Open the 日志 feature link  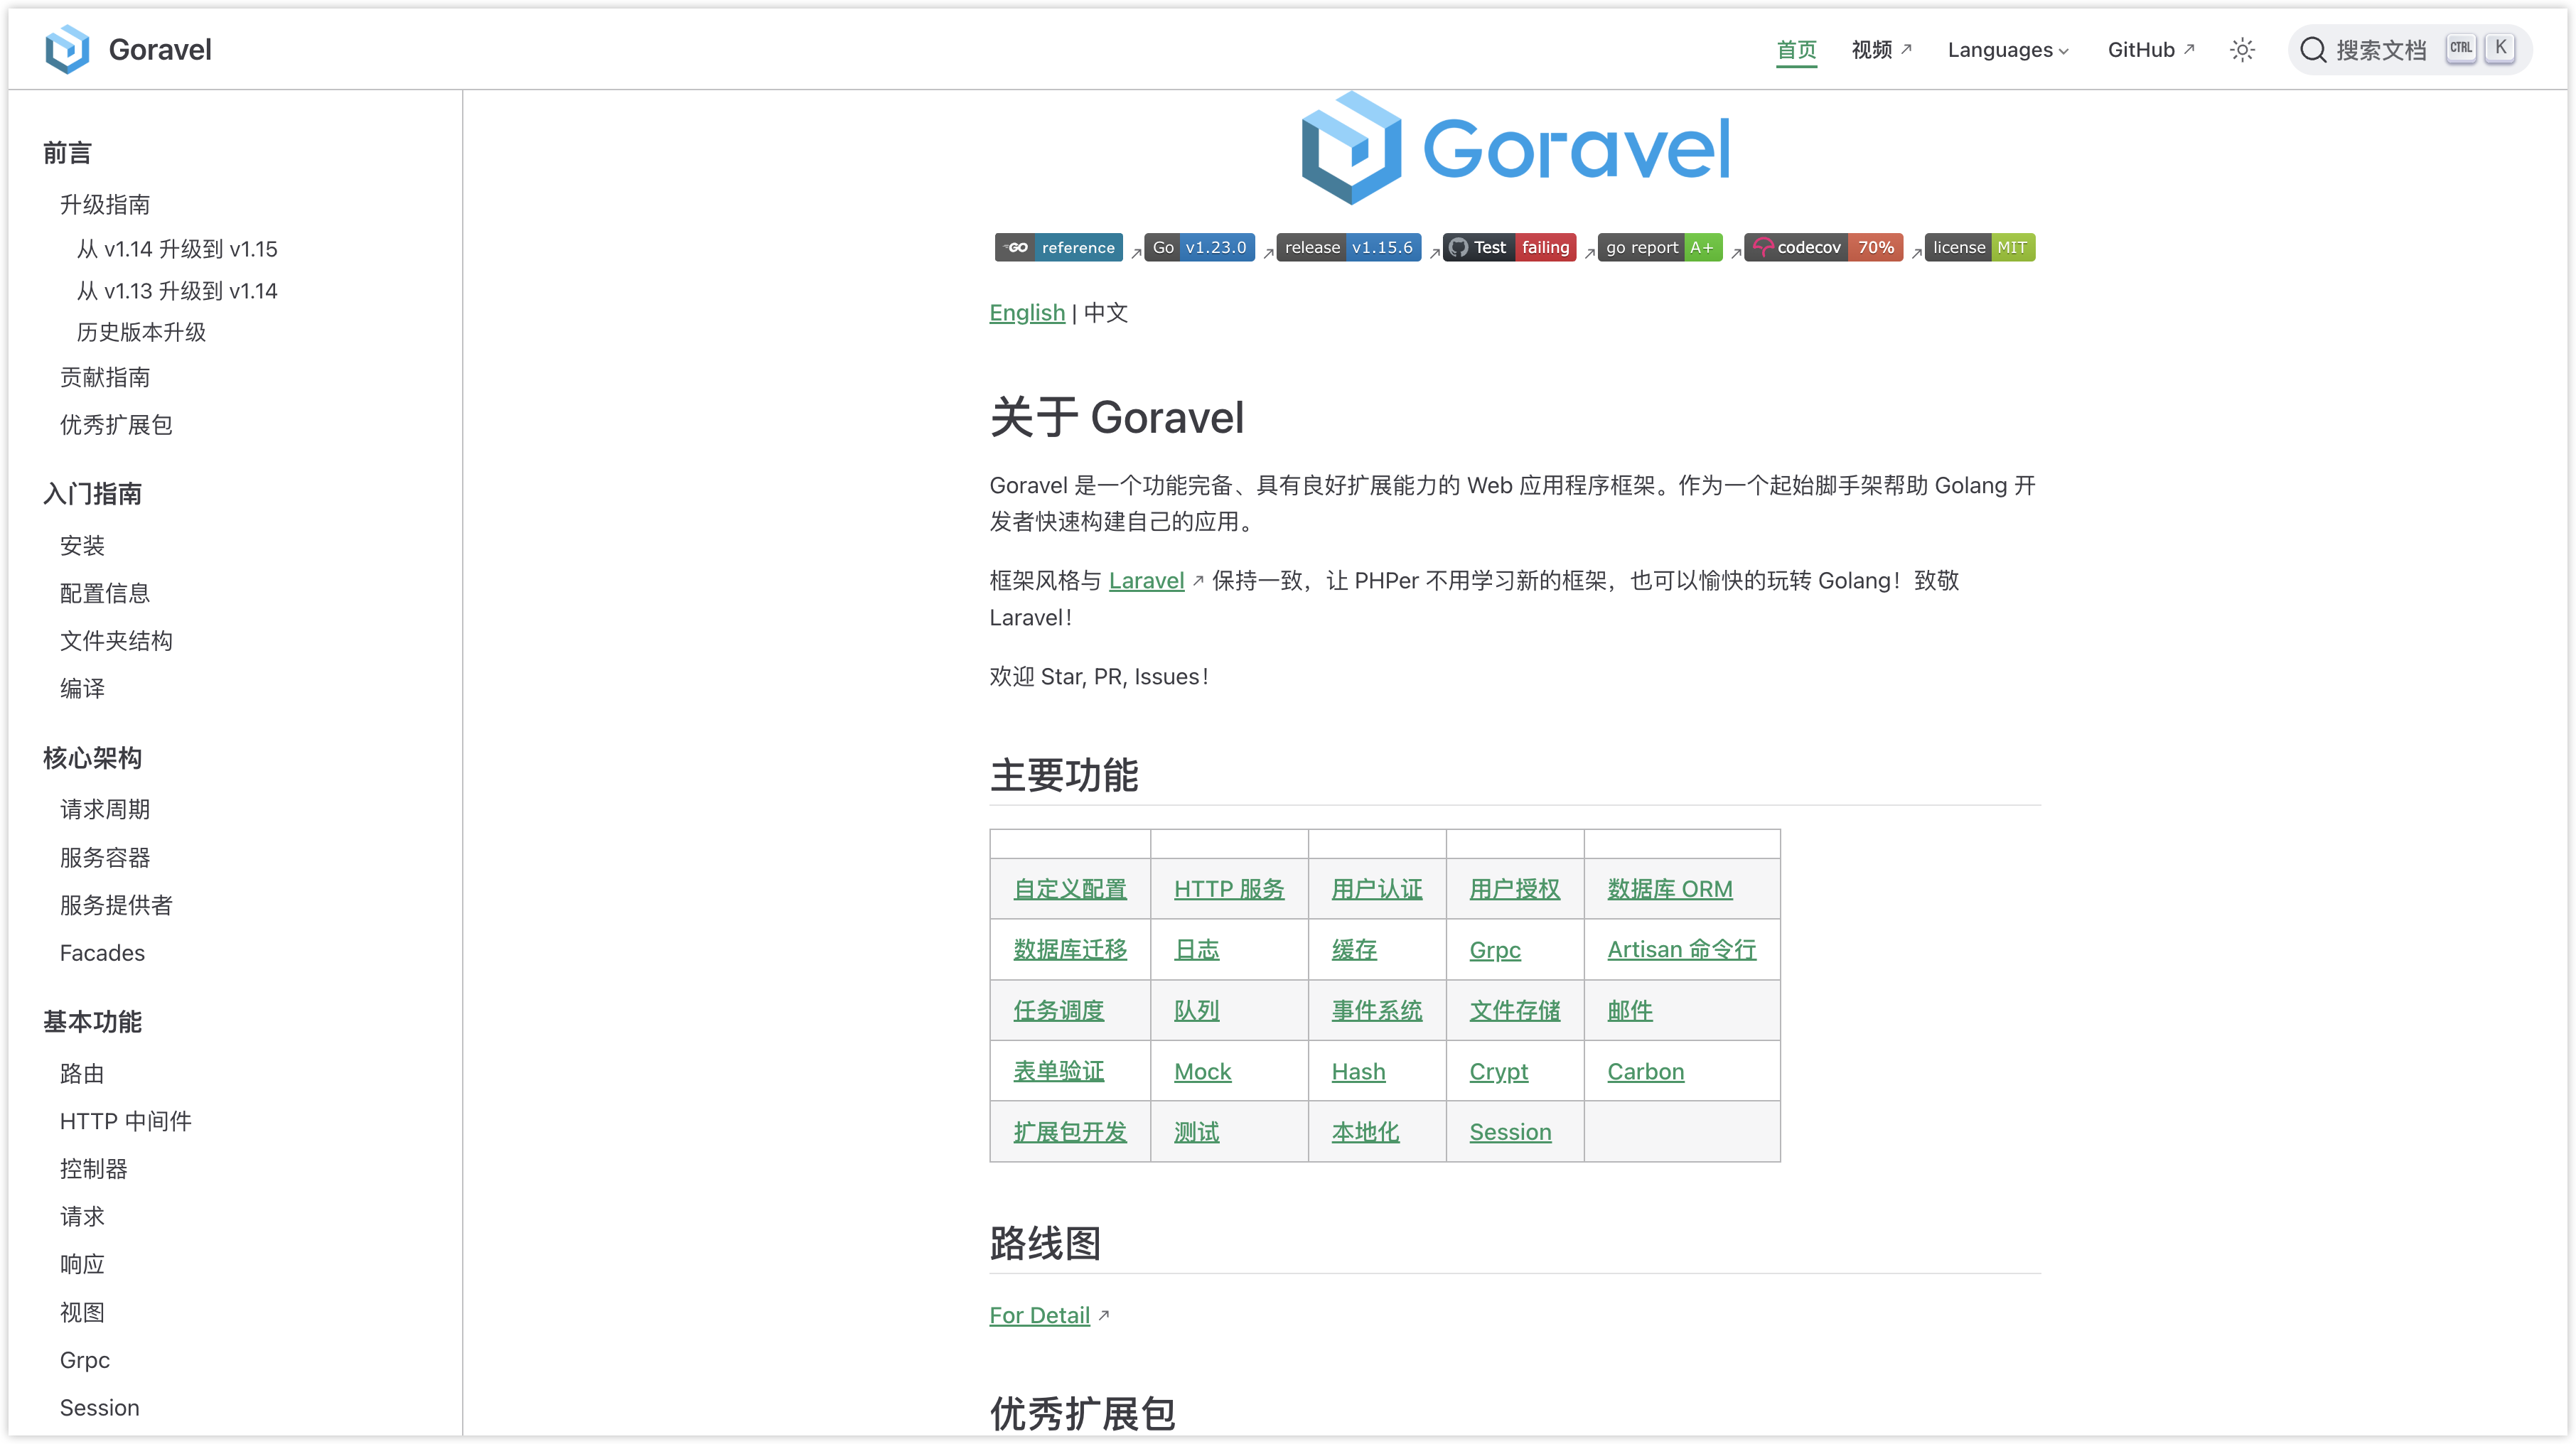tap(1196, 949)
